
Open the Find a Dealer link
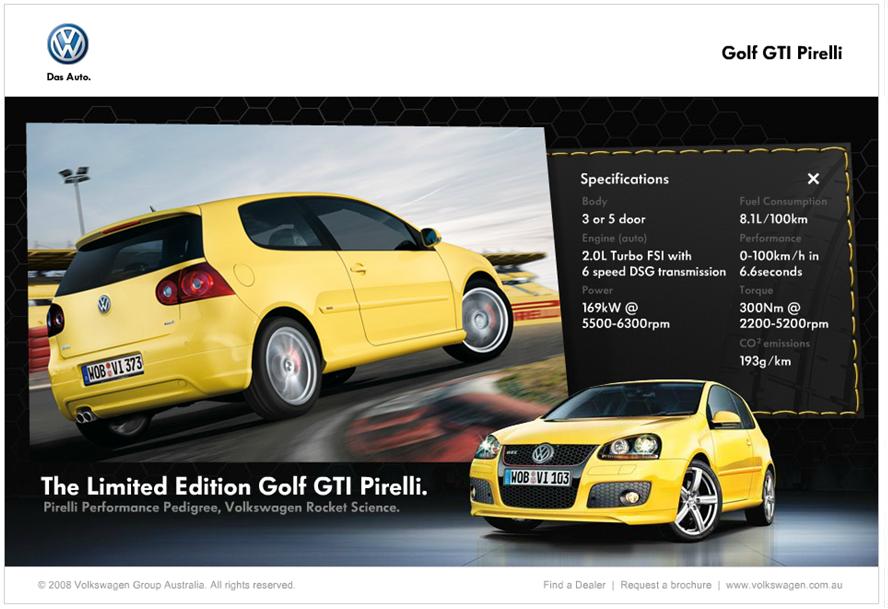coord(576,585)
